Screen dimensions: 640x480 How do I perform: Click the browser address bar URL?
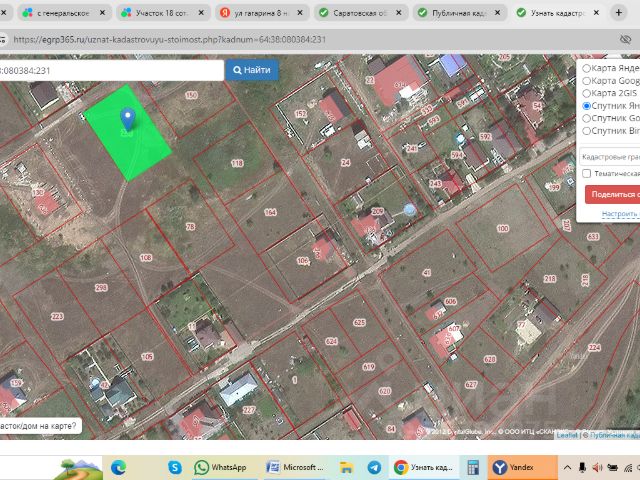(x=170, y=40)
